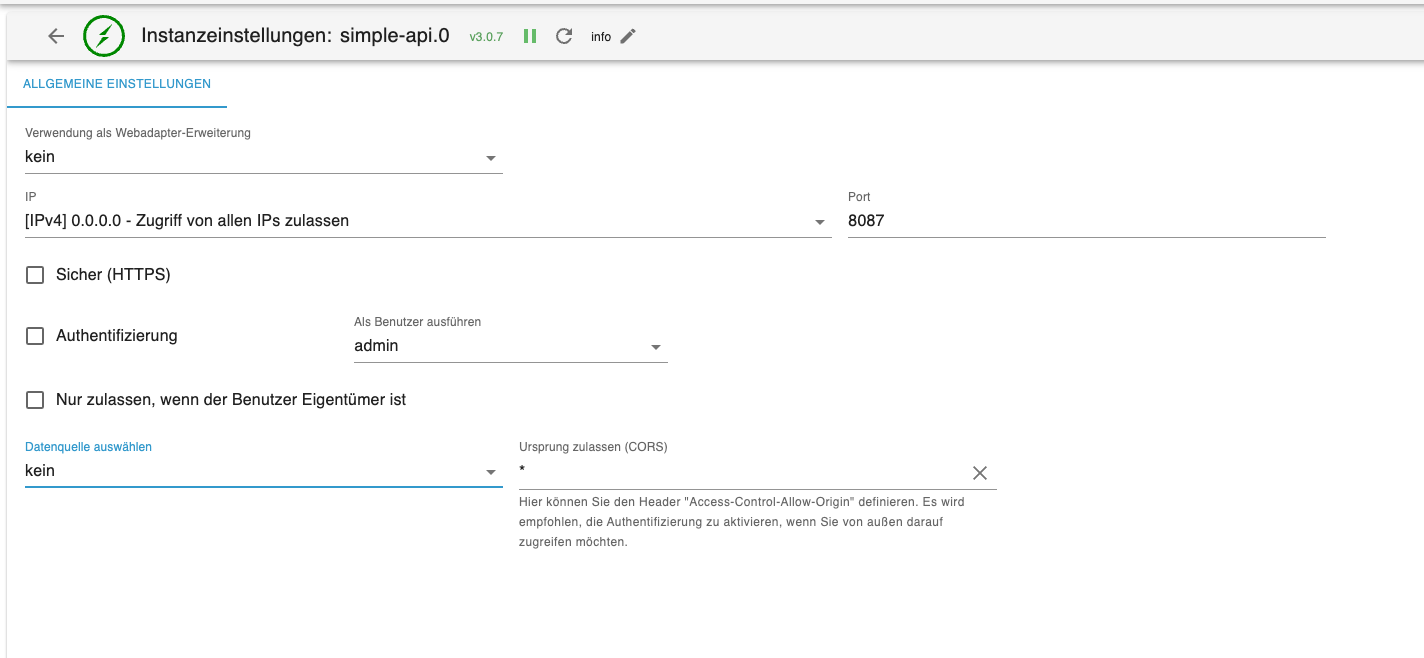Click the simple-api adapter logo icon

[x=104, y=36]
